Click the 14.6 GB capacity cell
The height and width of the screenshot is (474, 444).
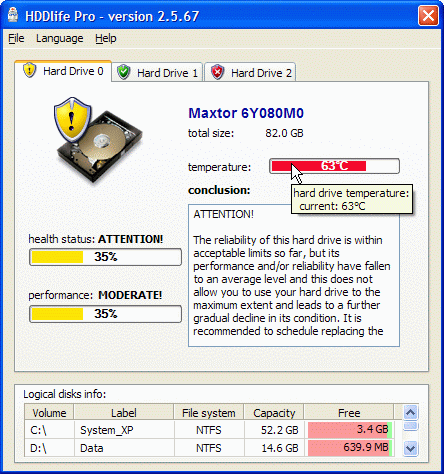point(274,448)
